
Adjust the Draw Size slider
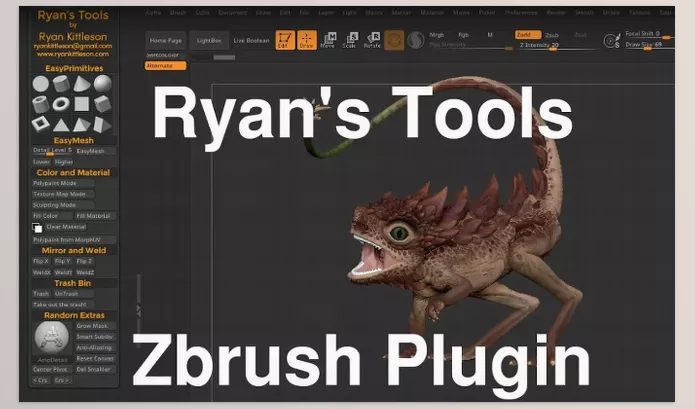tap(650, 45)
